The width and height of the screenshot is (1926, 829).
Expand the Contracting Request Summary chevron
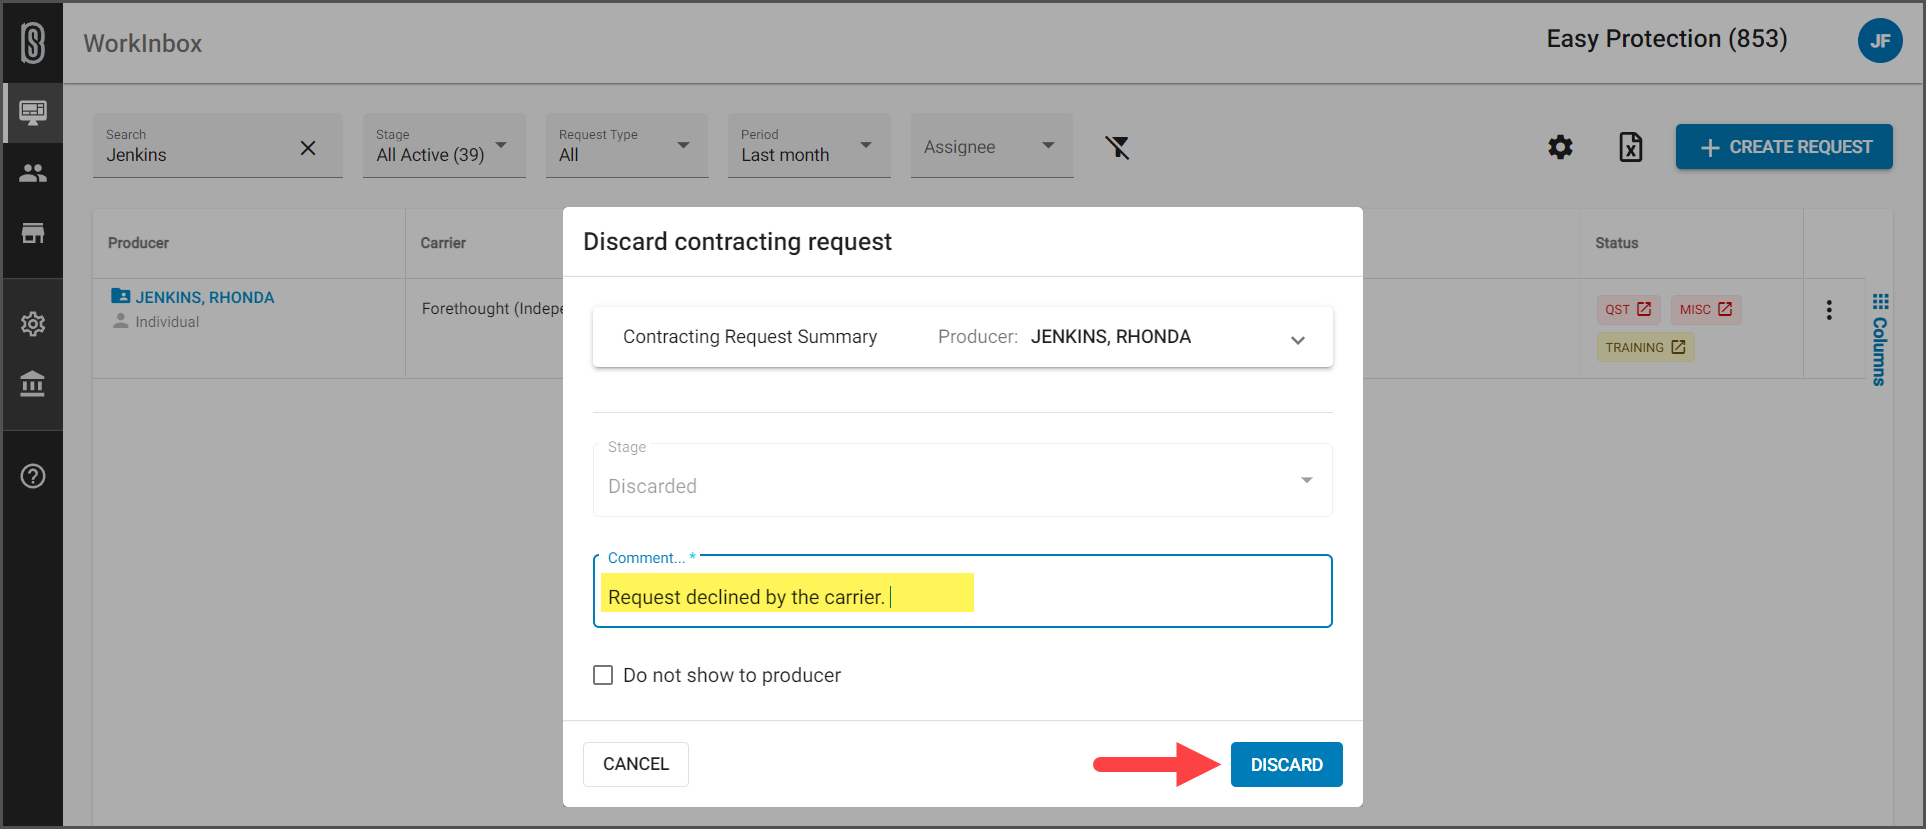pos(1298,340)
